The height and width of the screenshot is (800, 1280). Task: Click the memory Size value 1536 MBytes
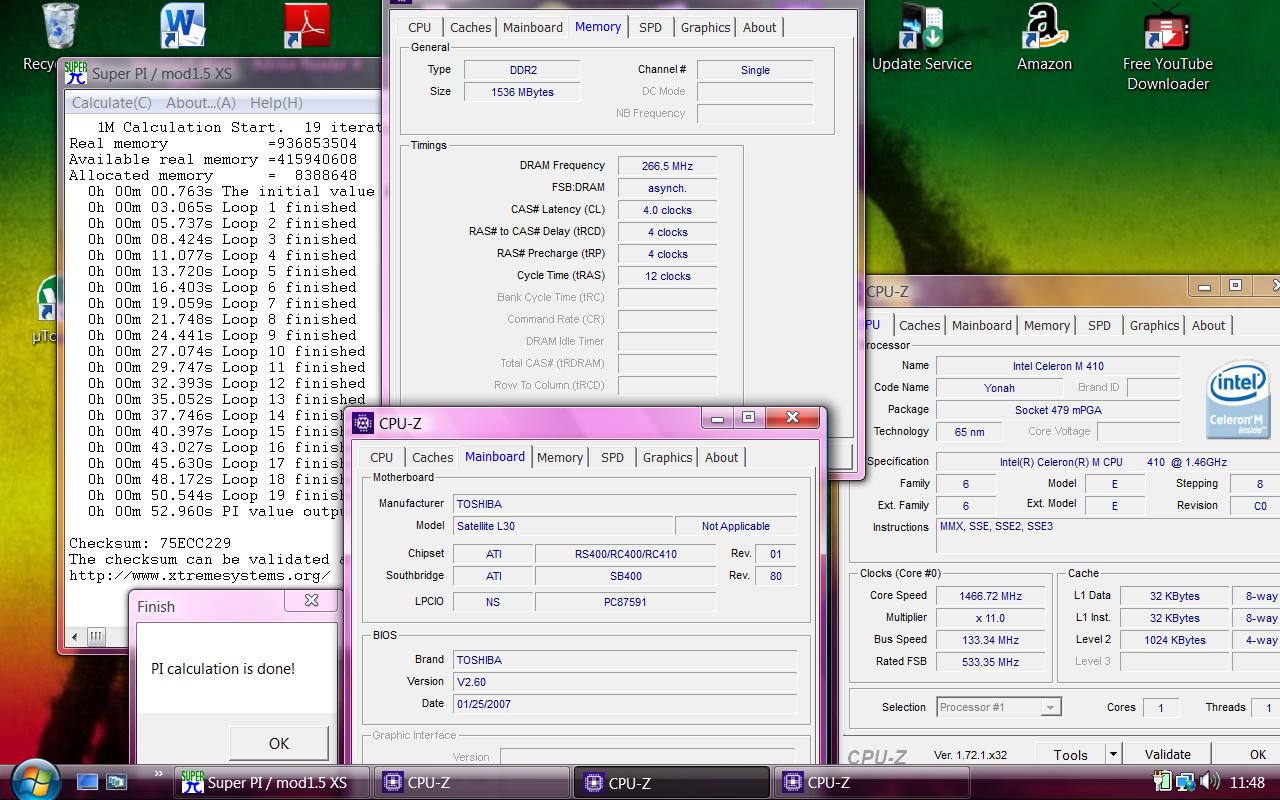tap(522, 92)
